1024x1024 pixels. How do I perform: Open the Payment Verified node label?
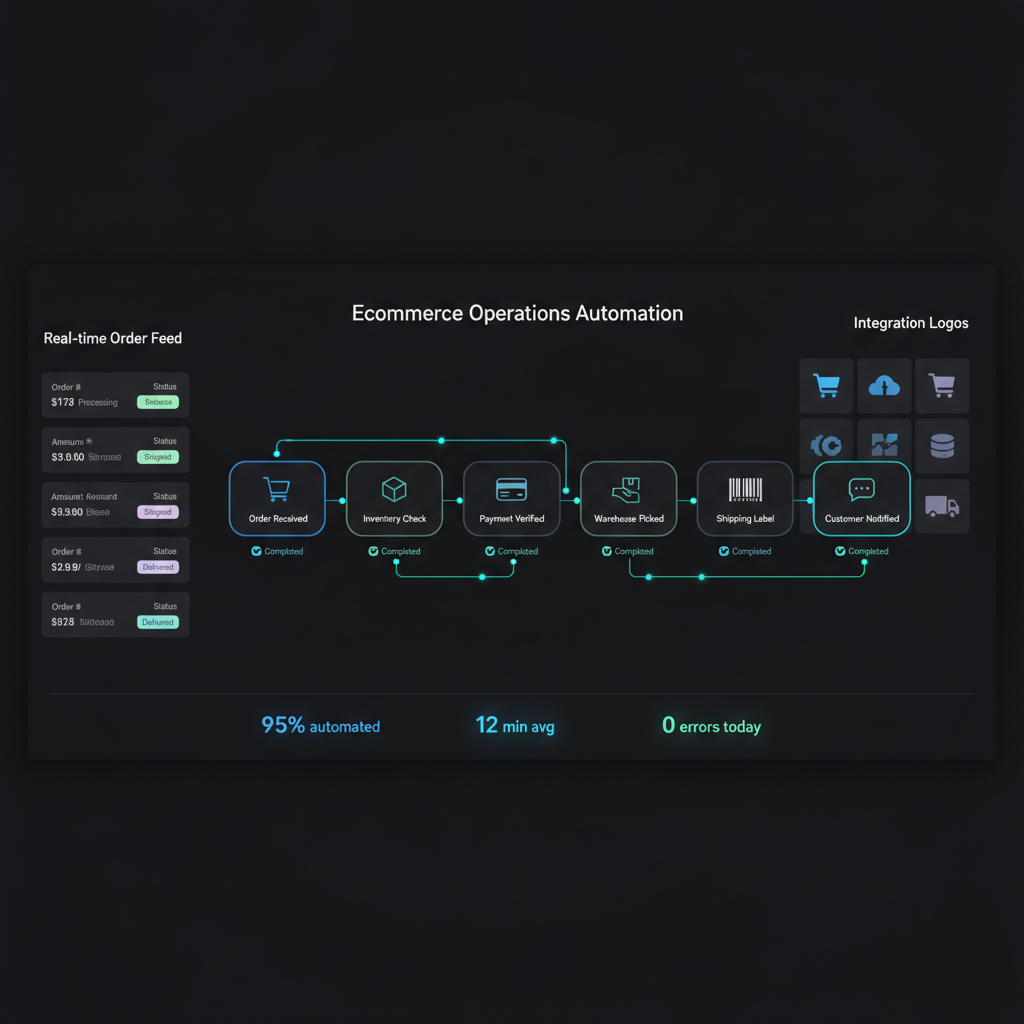pos(512,519)
